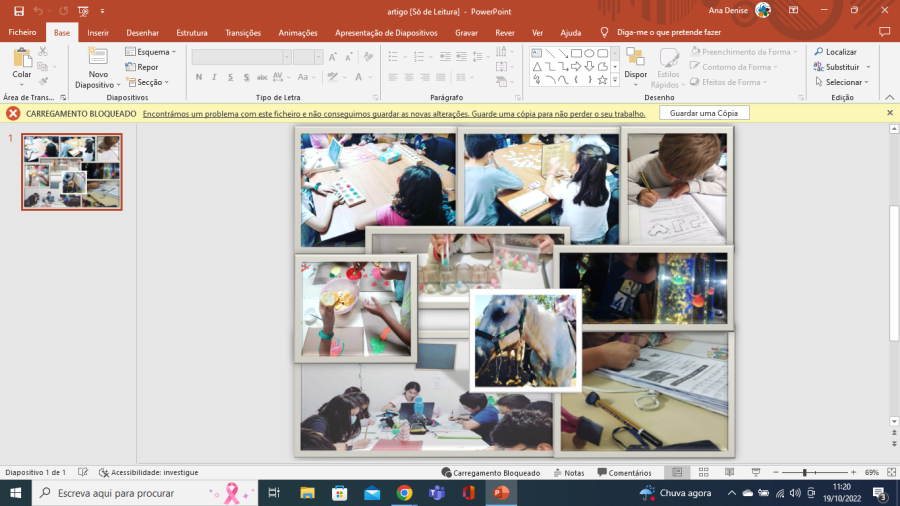Open the Ficheiro menu
Viewport: 900px width, 506px height.
(x=22, y=33)
